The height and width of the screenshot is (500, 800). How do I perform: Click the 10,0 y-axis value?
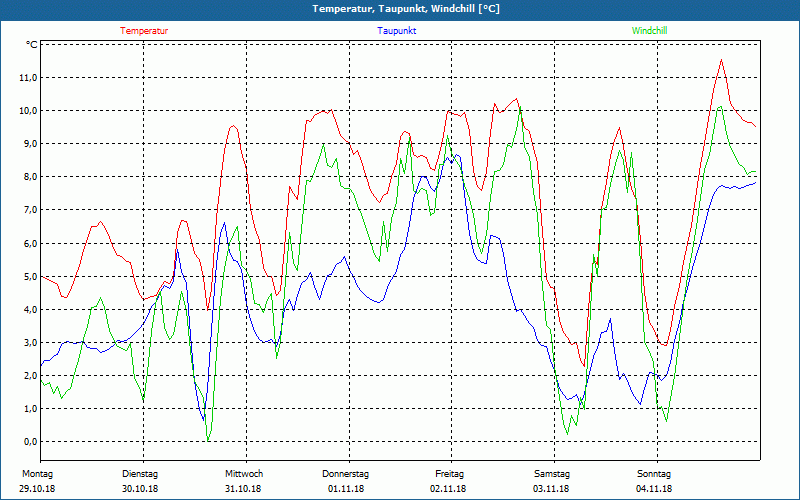pyautogui.click(x=28, y=111)
